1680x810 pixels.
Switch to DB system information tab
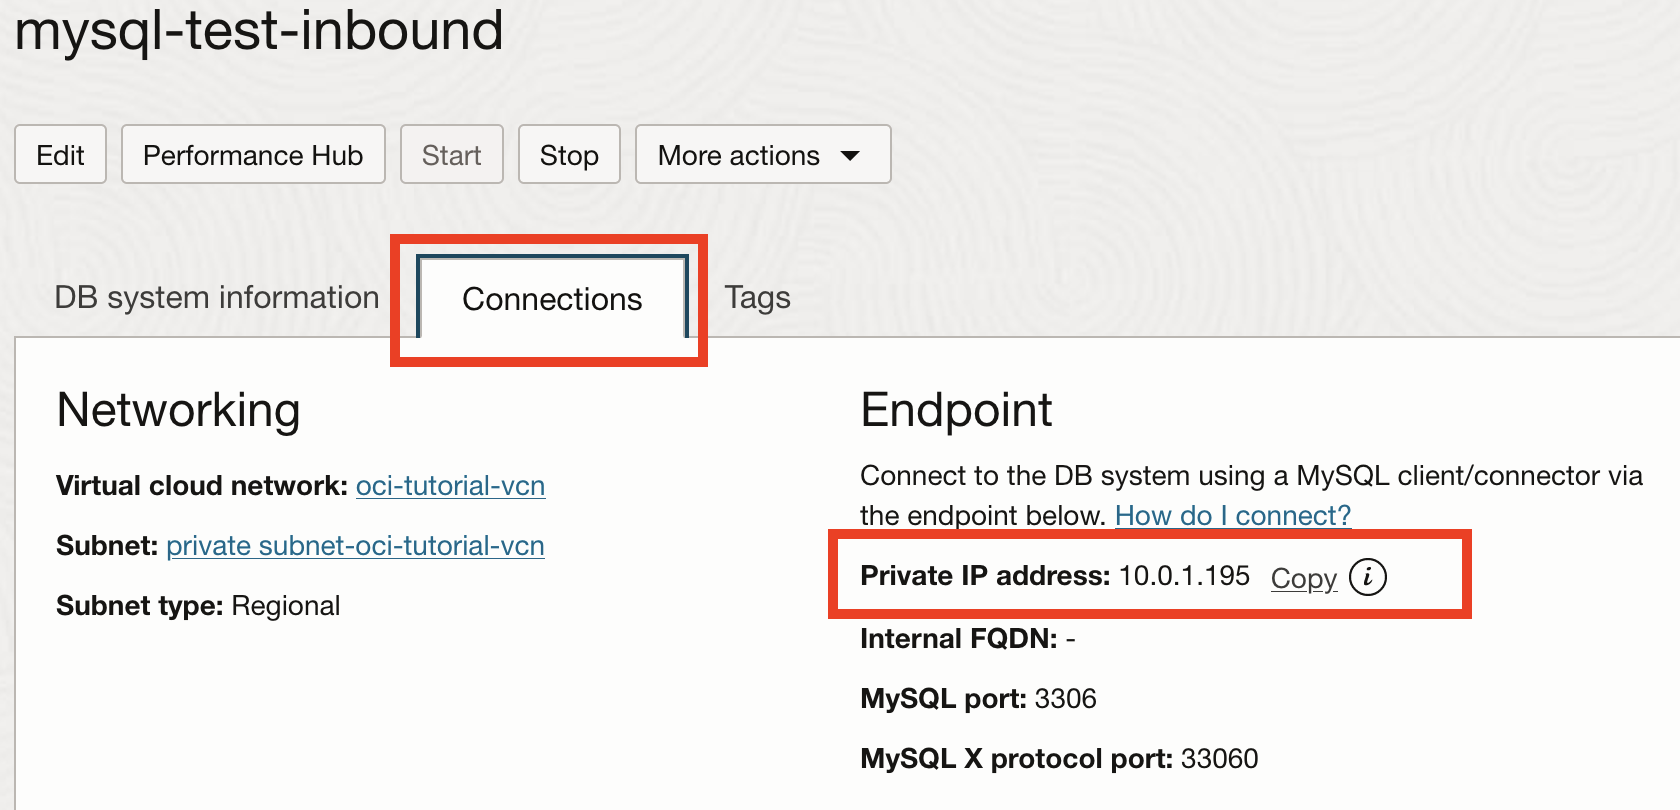coord(216,298)
